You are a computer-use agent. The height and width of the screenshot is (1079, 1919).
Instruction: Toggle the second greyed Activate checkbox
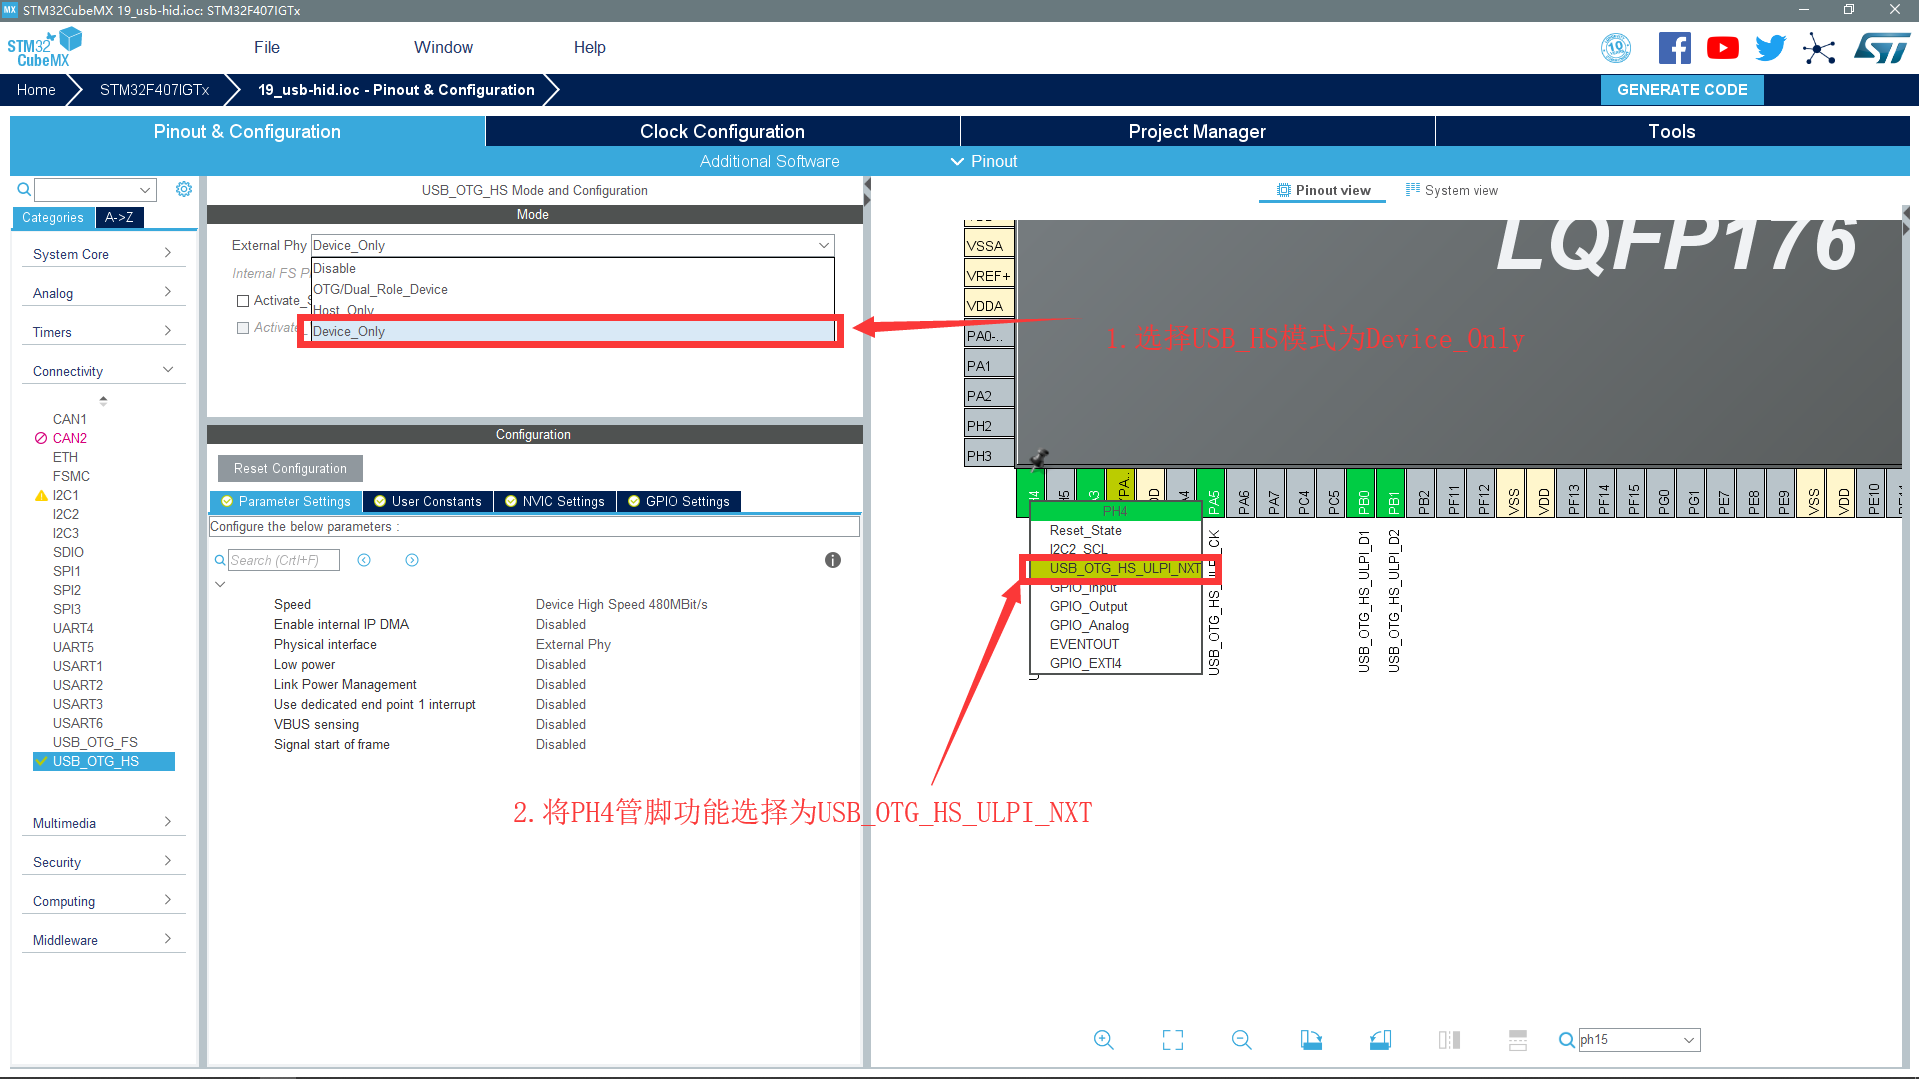243,328
